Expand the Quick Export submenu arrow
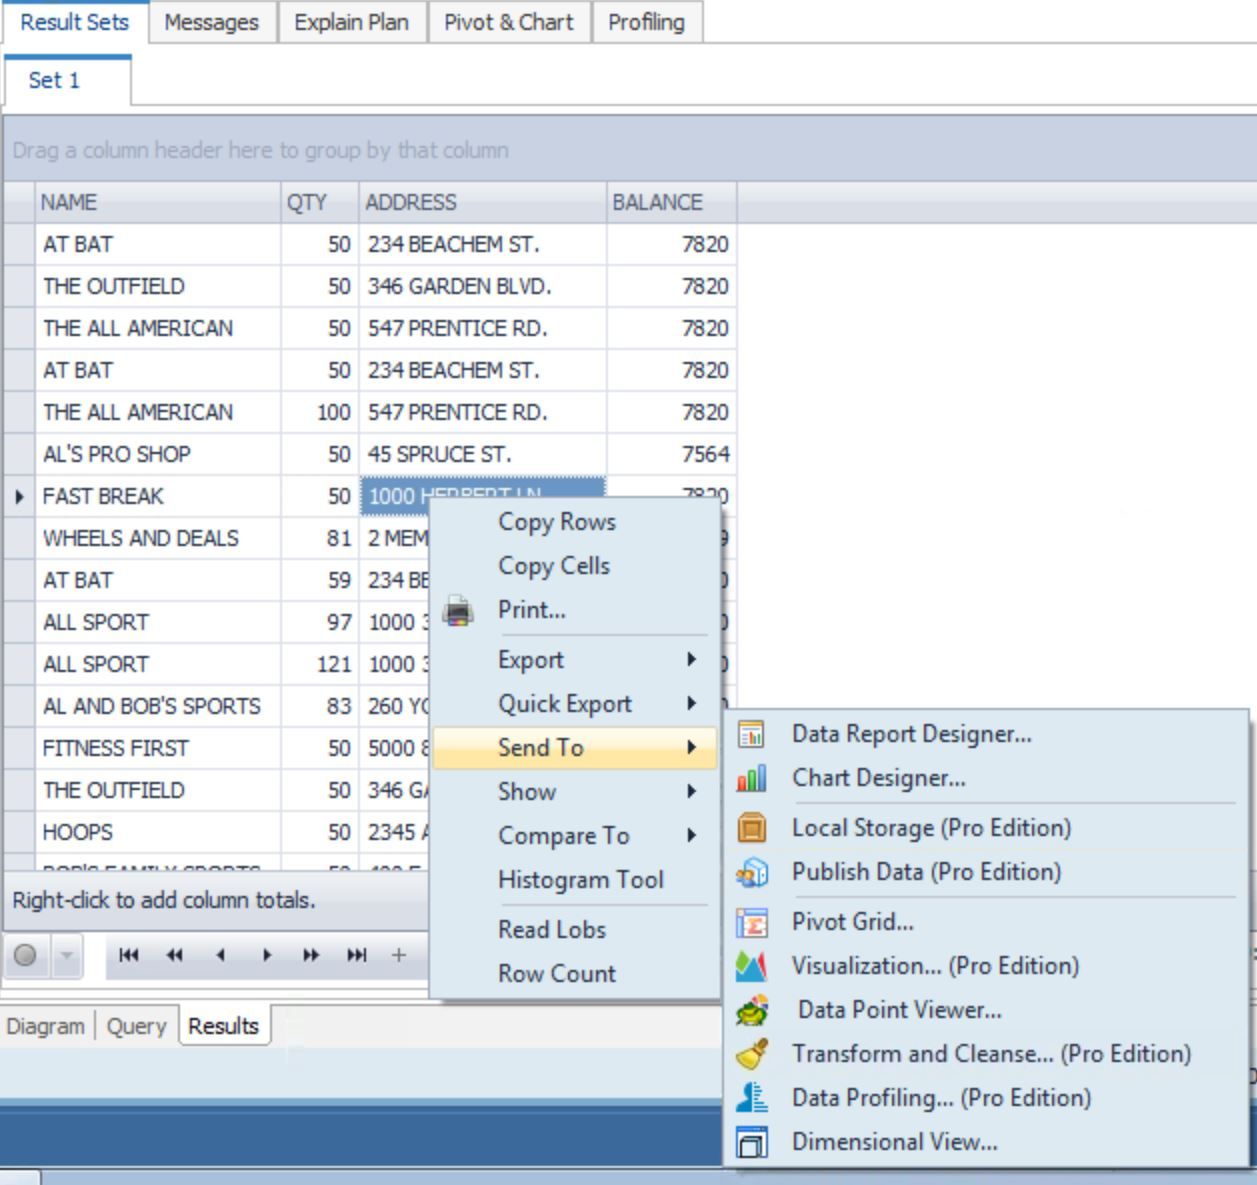This screenshot has height=1185, width=1257. (691, 703)
